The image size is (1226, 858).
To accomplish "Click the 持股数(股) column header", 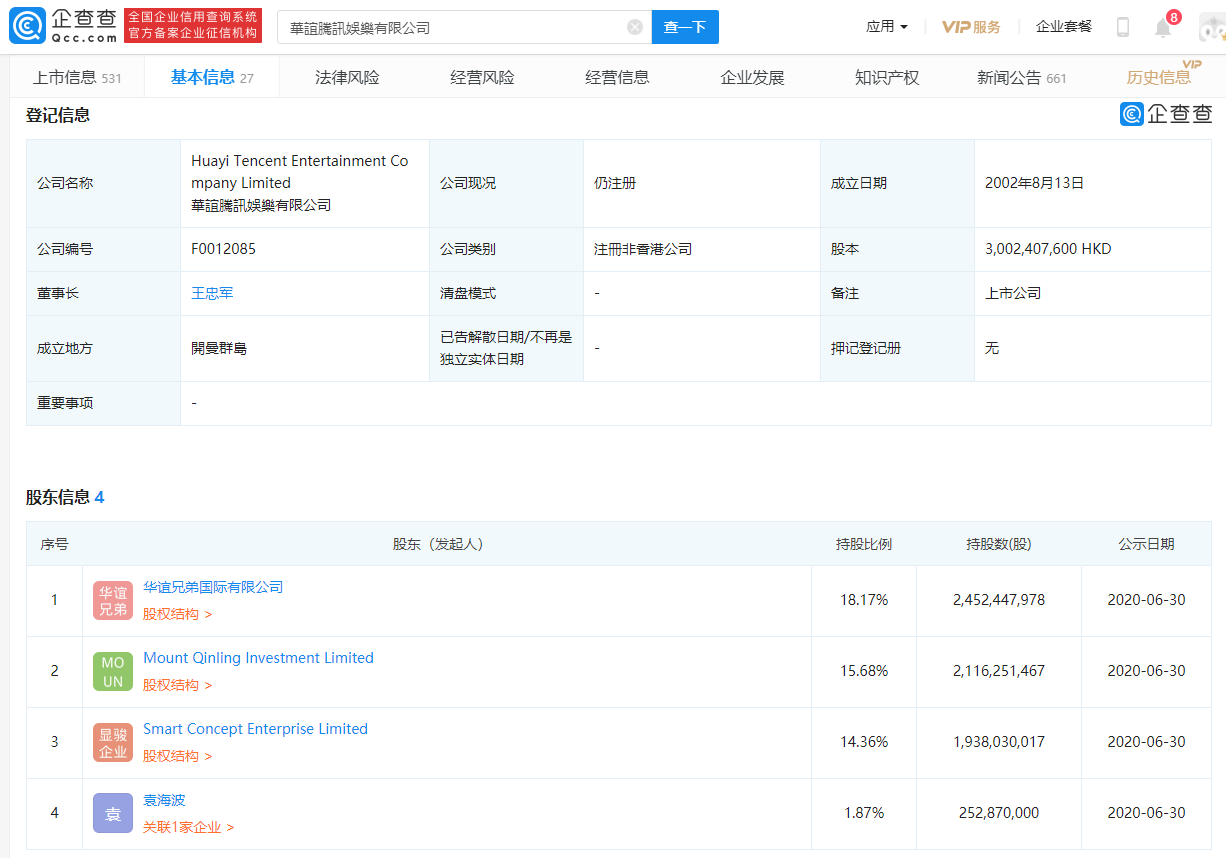I will coord(999,544).
